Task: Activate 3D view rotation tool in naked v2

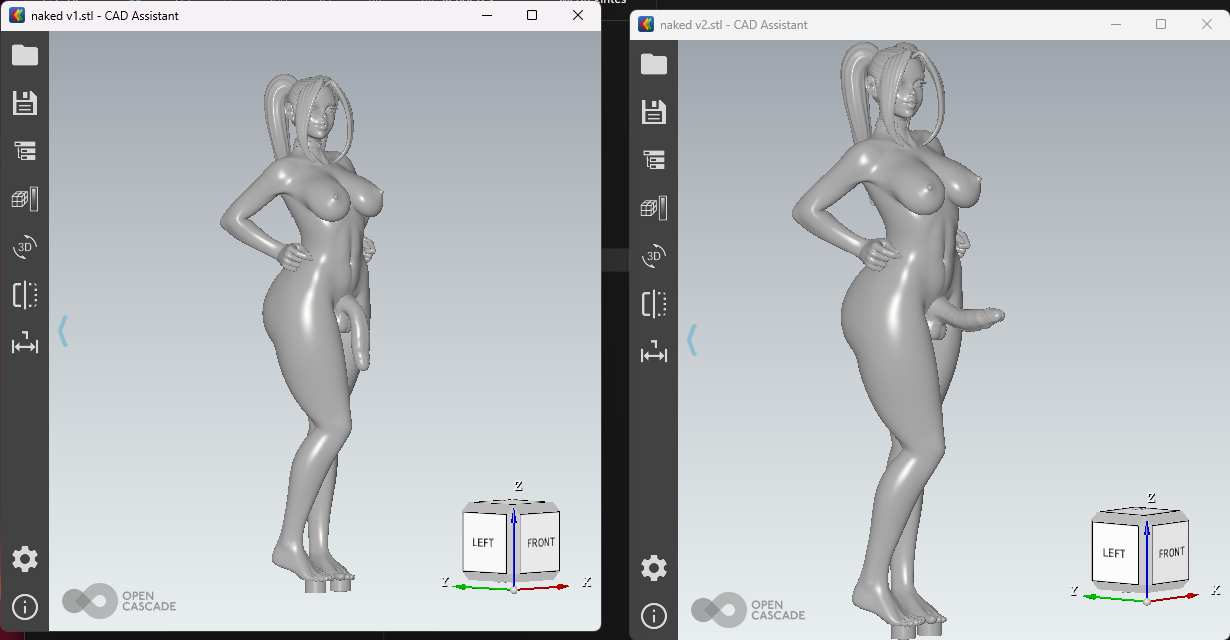Action: click(653, 256)
